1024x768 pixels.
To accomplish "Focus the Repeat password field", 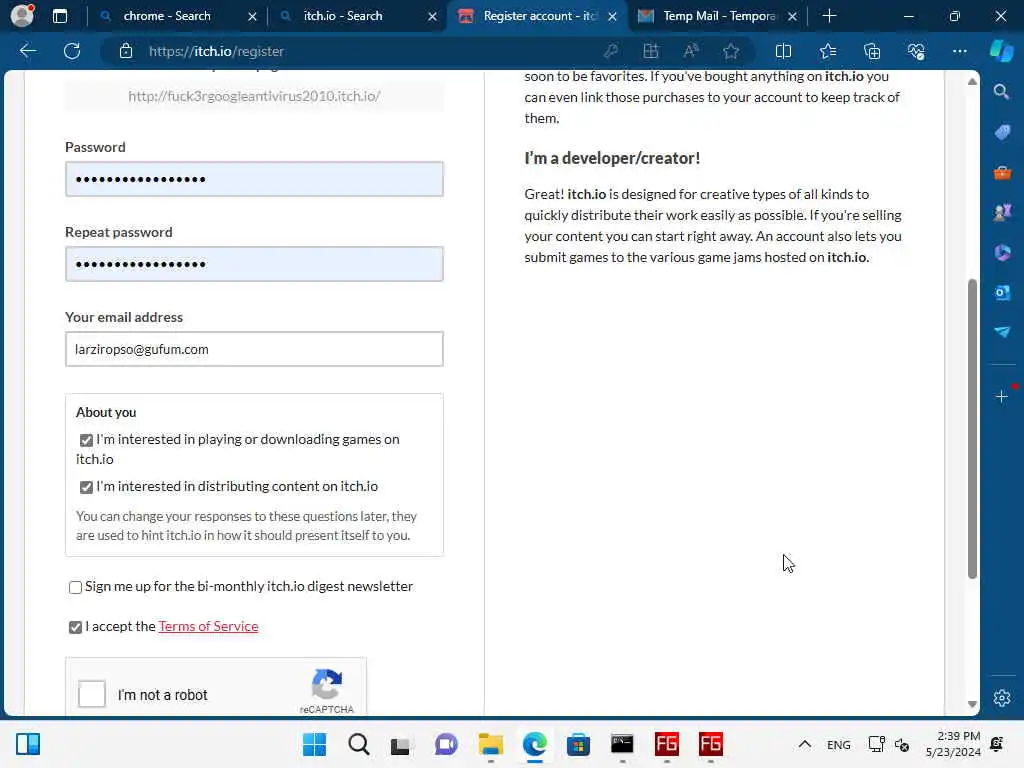I will click(x=254, y=264).
